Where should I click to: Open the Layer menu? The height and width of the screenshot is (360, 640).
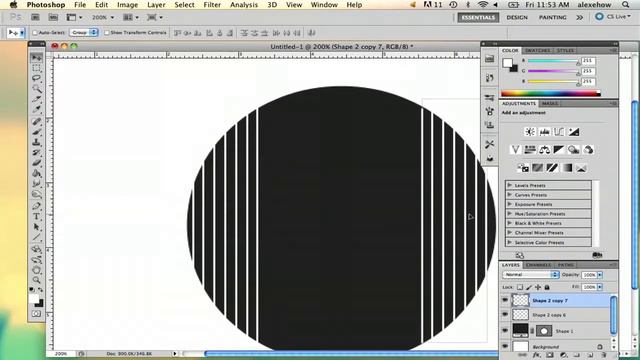click(156, 5)
